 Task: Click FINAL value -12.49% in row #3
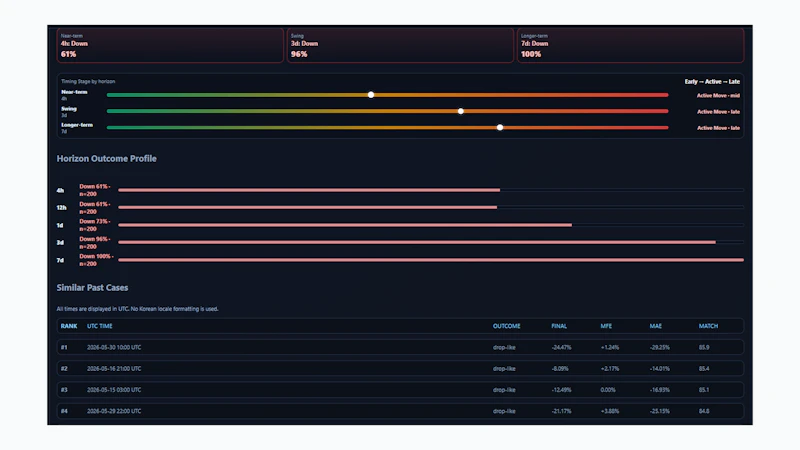tap(561, 390)
